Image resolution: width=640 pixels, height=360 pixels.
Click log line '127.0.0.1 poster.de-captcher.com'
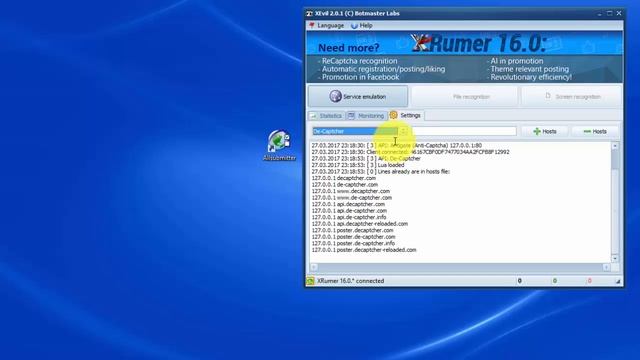click(353, 237)
